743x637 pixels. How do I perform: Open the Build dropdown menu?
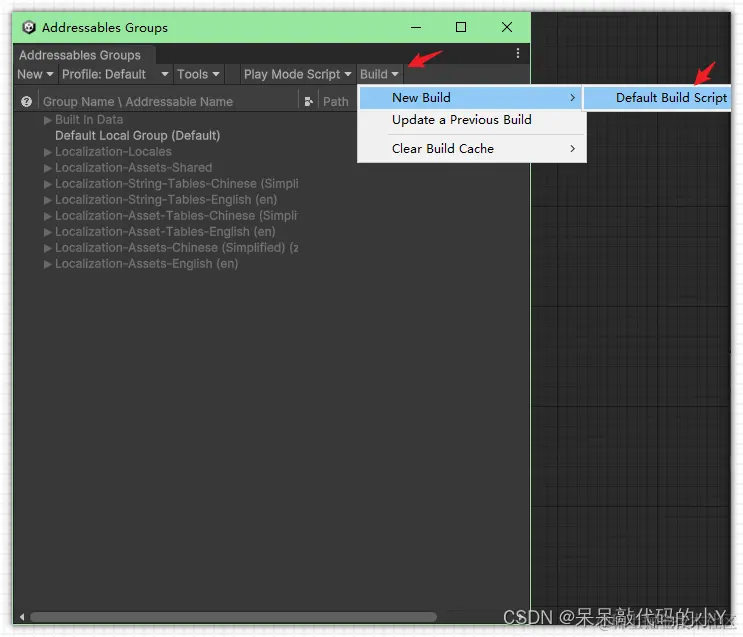379,74
